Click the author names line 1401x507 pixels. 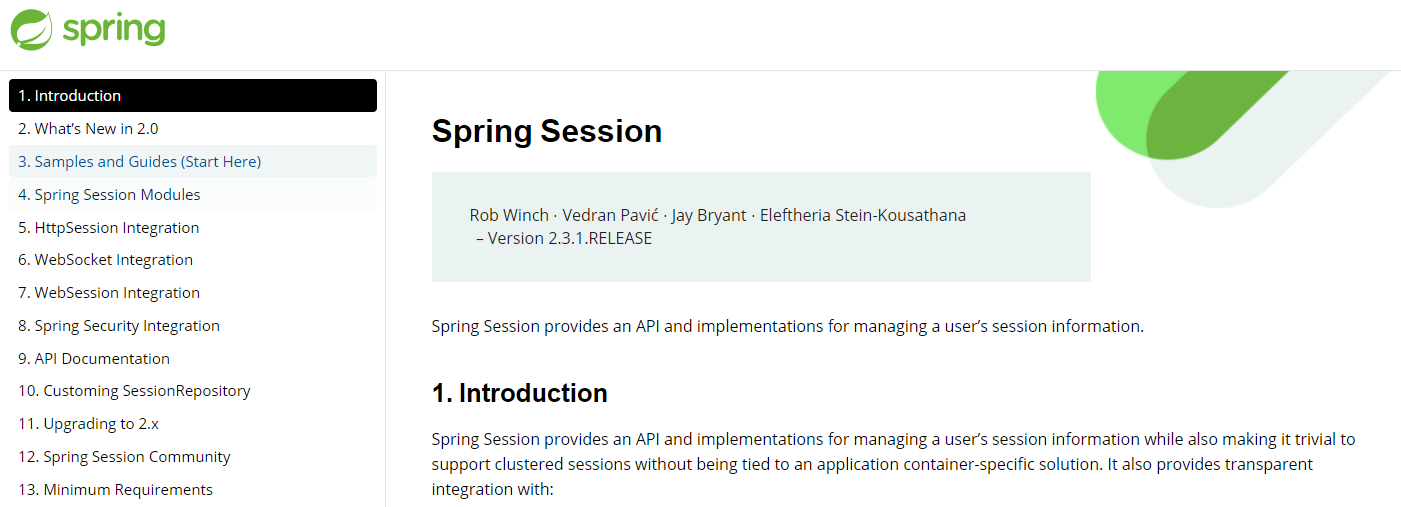(718, 215)
